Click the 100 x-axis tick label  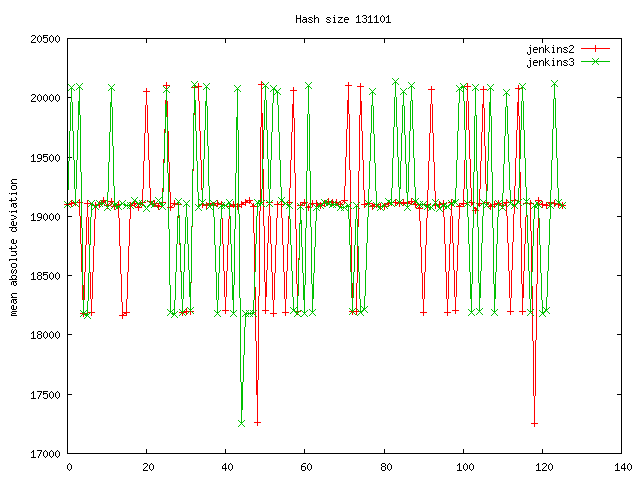coord(465,467)
